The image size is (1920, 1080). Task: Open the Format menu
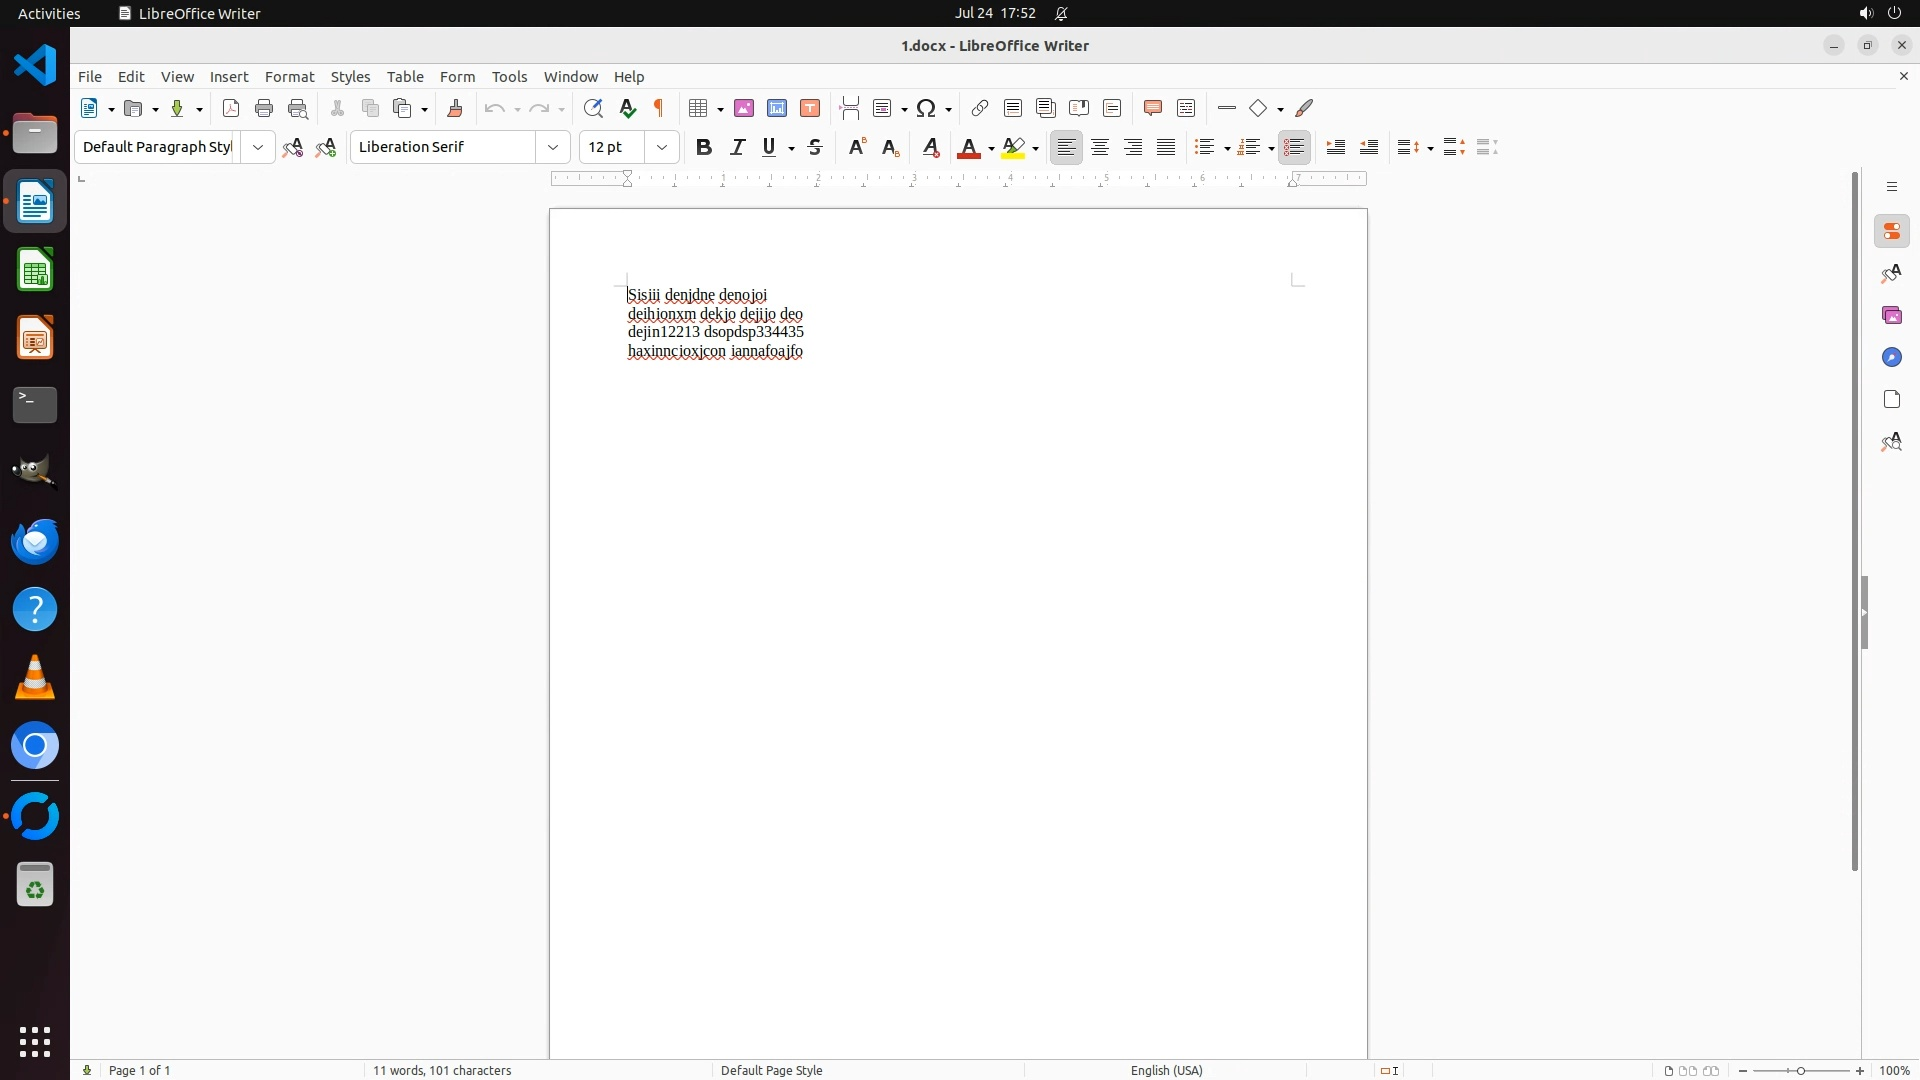pos(289,77)
